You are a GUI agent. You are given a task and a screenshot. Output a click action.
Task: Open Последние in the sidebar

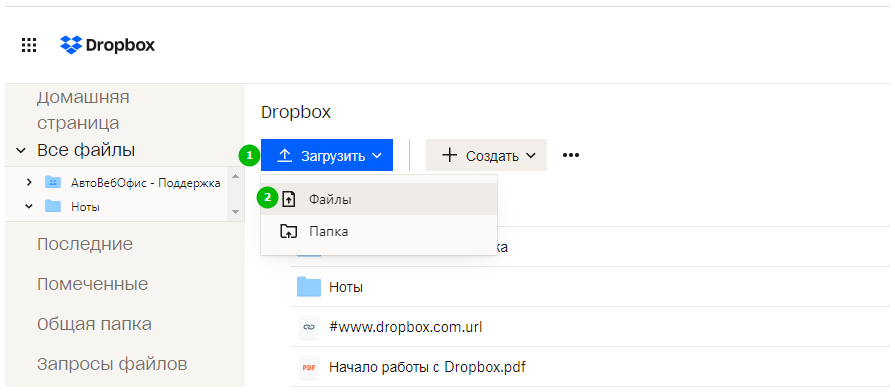pos(85,244)
